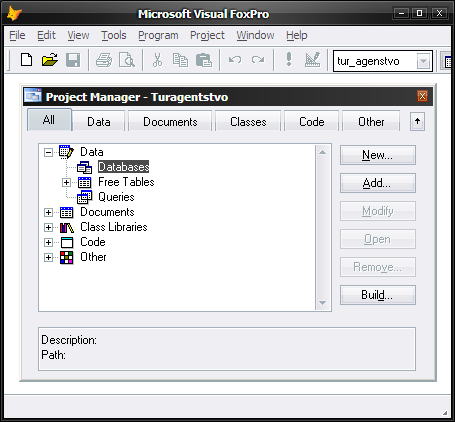The image size is (455, 422).
Task: Select the Class Libraries tree item
Action: click(x=114, y=227)
